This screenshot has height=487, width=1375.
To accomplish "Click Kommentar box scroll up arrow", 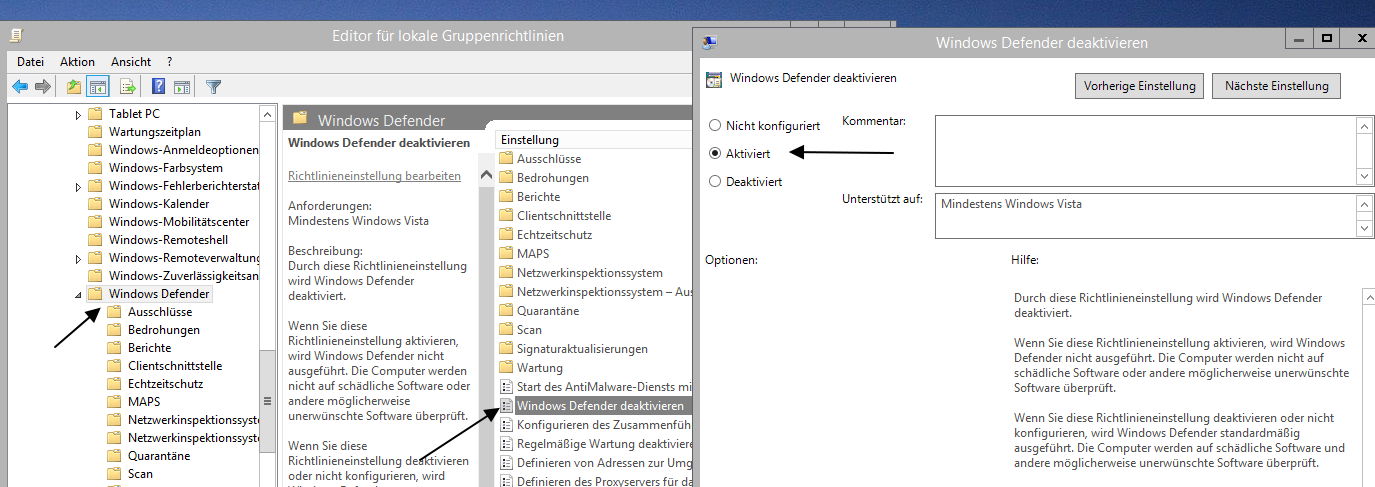I will coord(1365,125).
